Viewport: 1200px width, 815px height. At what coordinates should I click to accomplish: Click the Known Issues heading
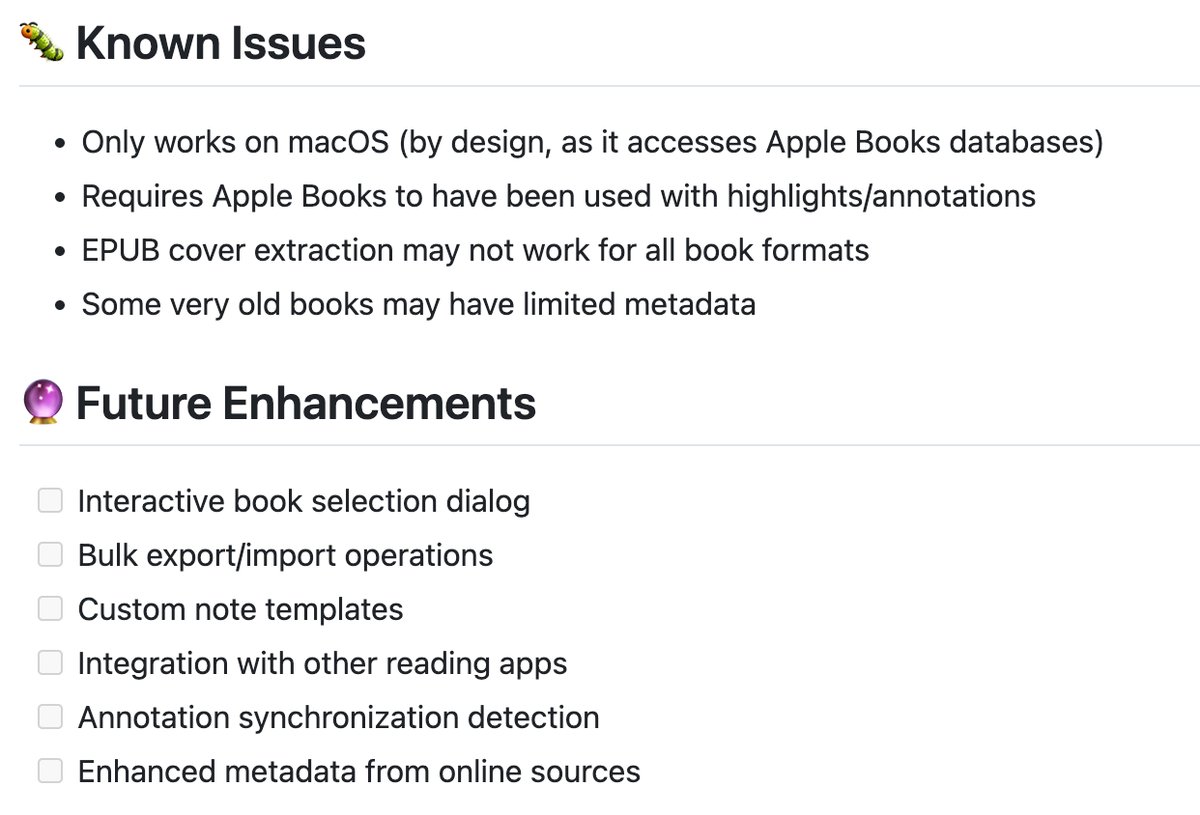click(220, 44)
